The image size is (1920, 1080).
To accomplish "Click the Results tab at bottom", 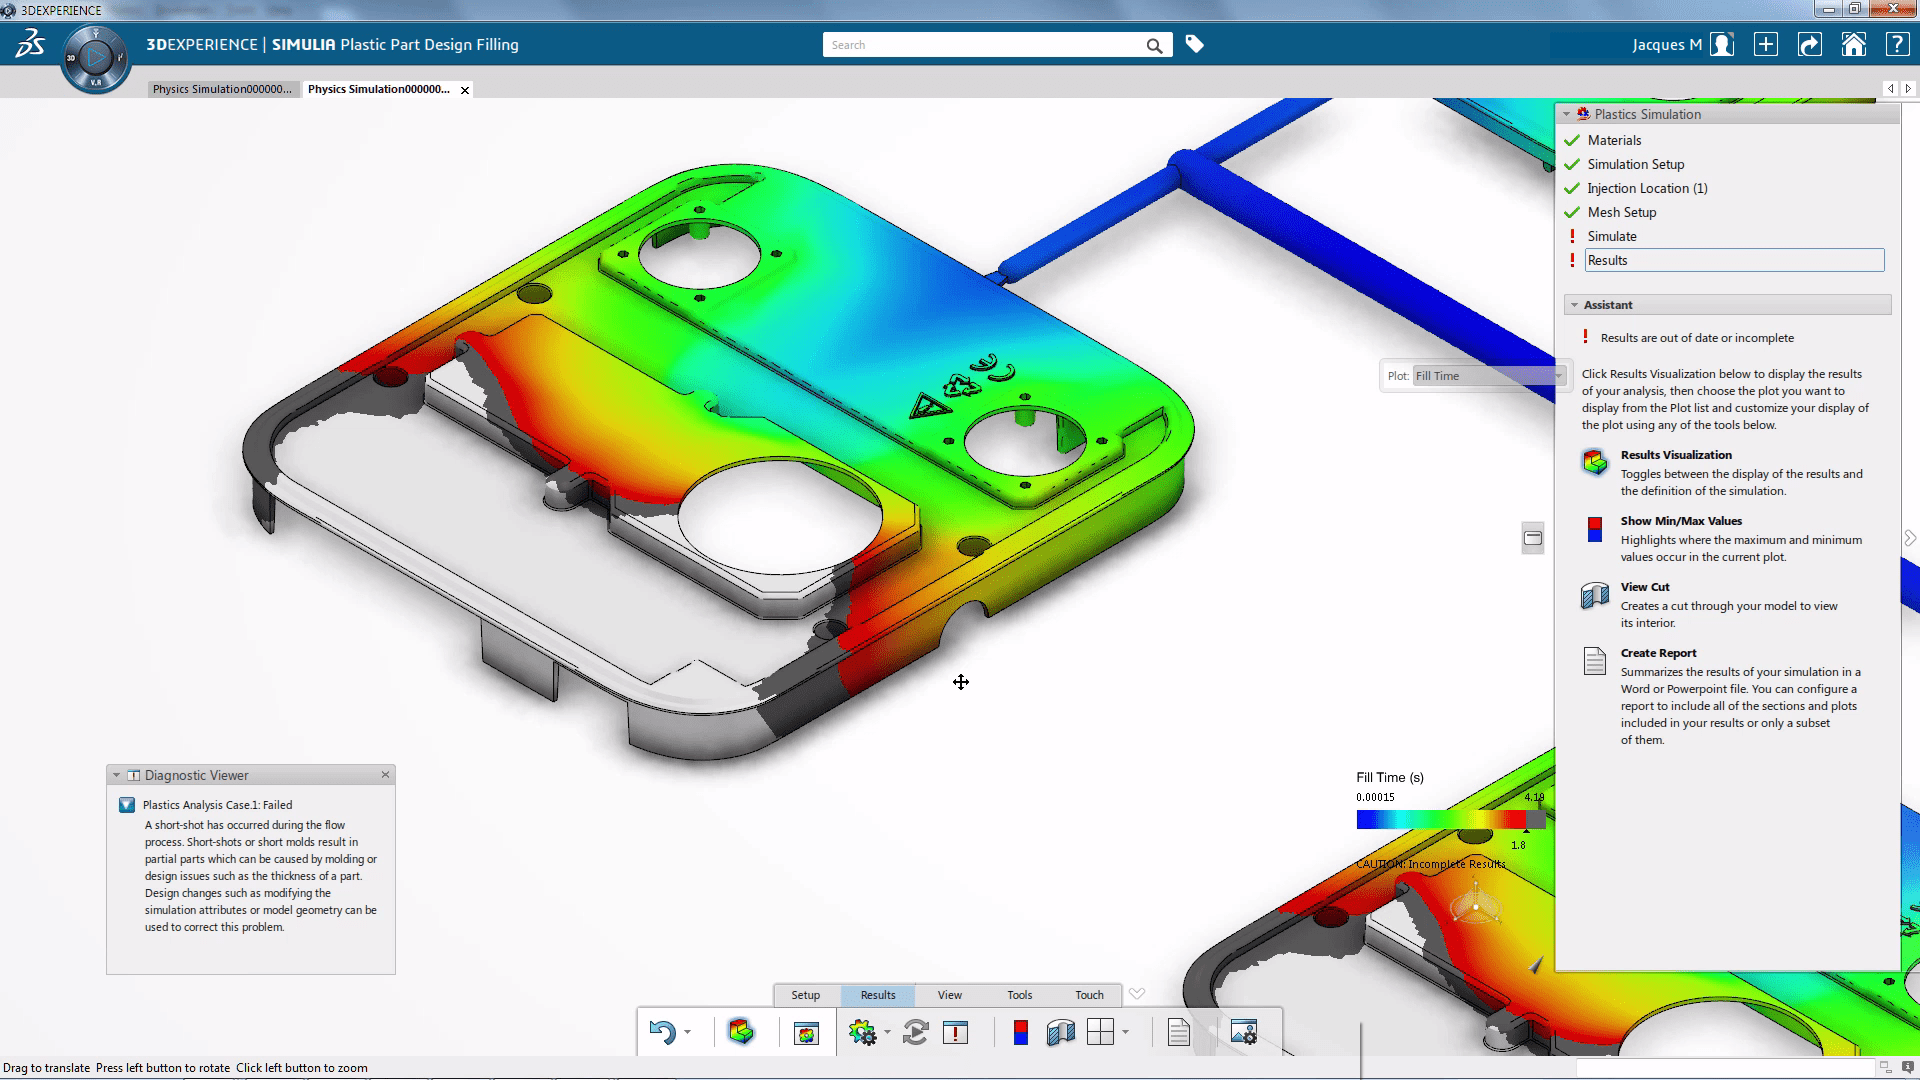I will pos(877,994).
